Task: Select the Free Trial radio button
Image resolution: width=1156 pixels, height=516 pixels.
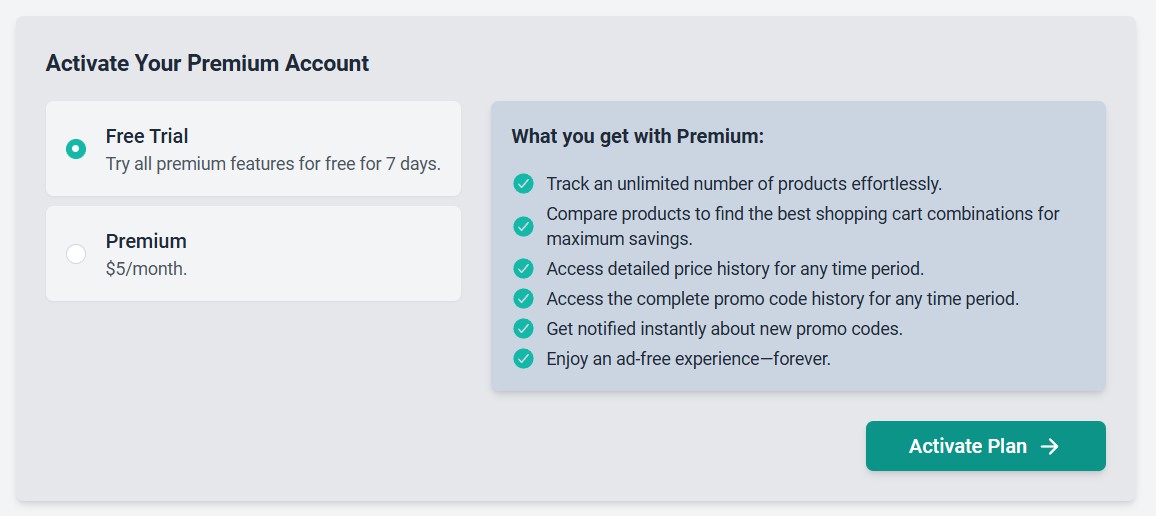Action: pos(76,149)
